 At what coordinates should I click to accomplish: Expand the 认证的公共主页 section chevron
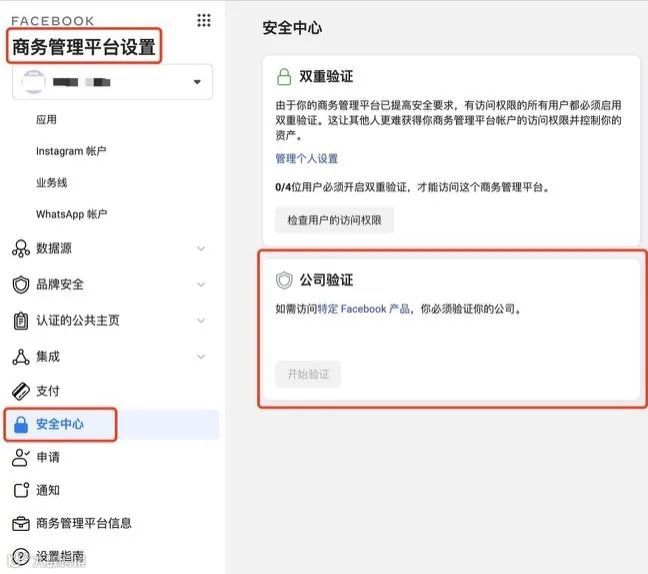pos(201,321)
